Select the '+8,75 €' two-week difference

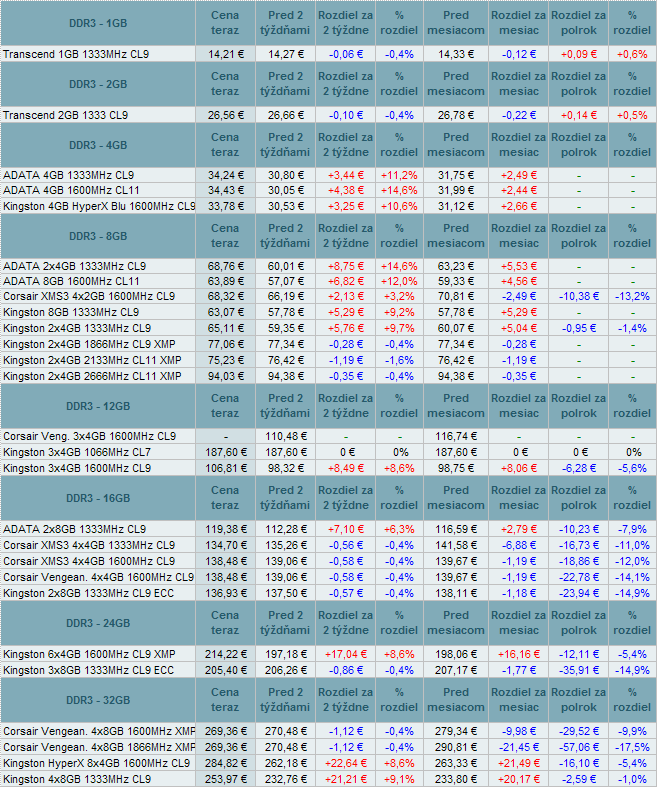345,266
